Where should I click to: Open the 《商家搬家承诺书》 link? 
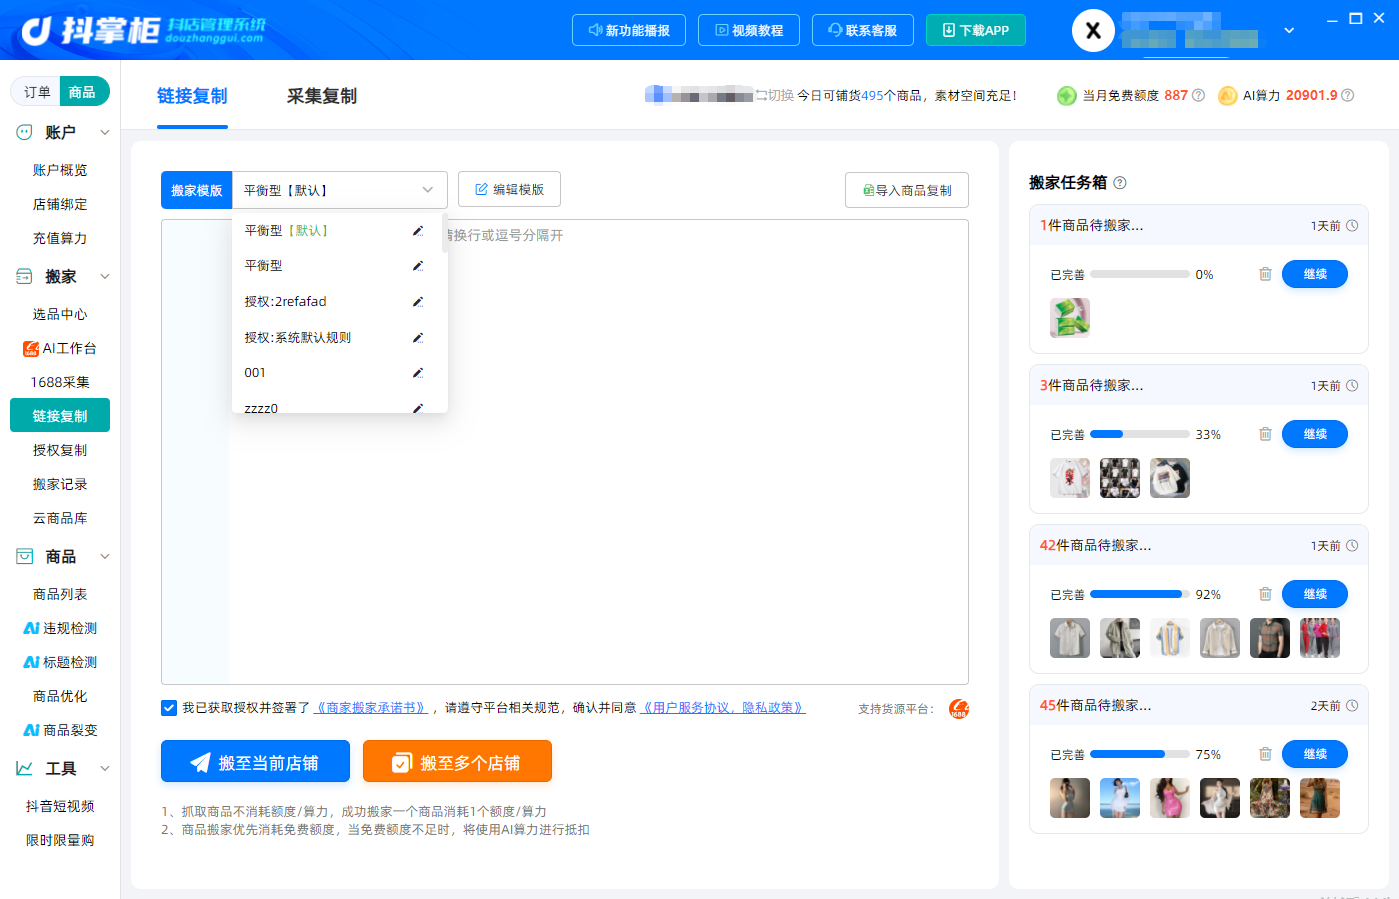371,708
